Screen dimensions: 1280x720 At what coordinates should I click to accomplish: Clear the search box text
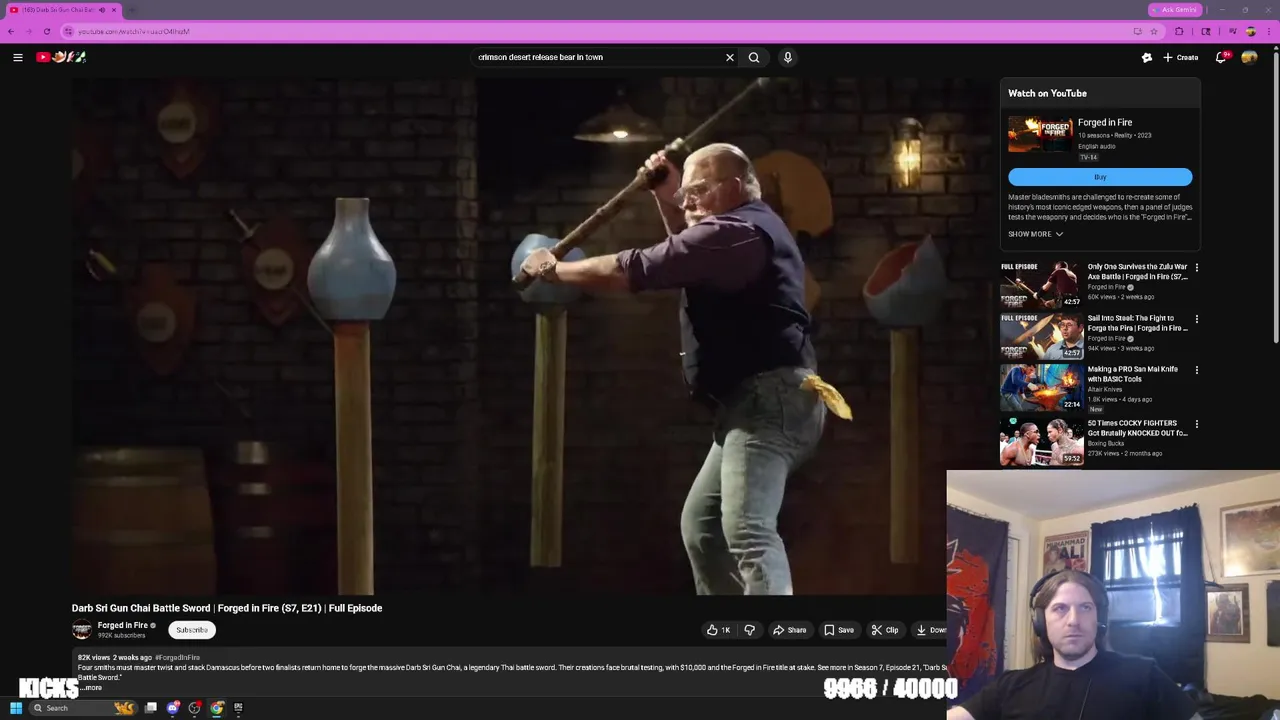[730, 57]
